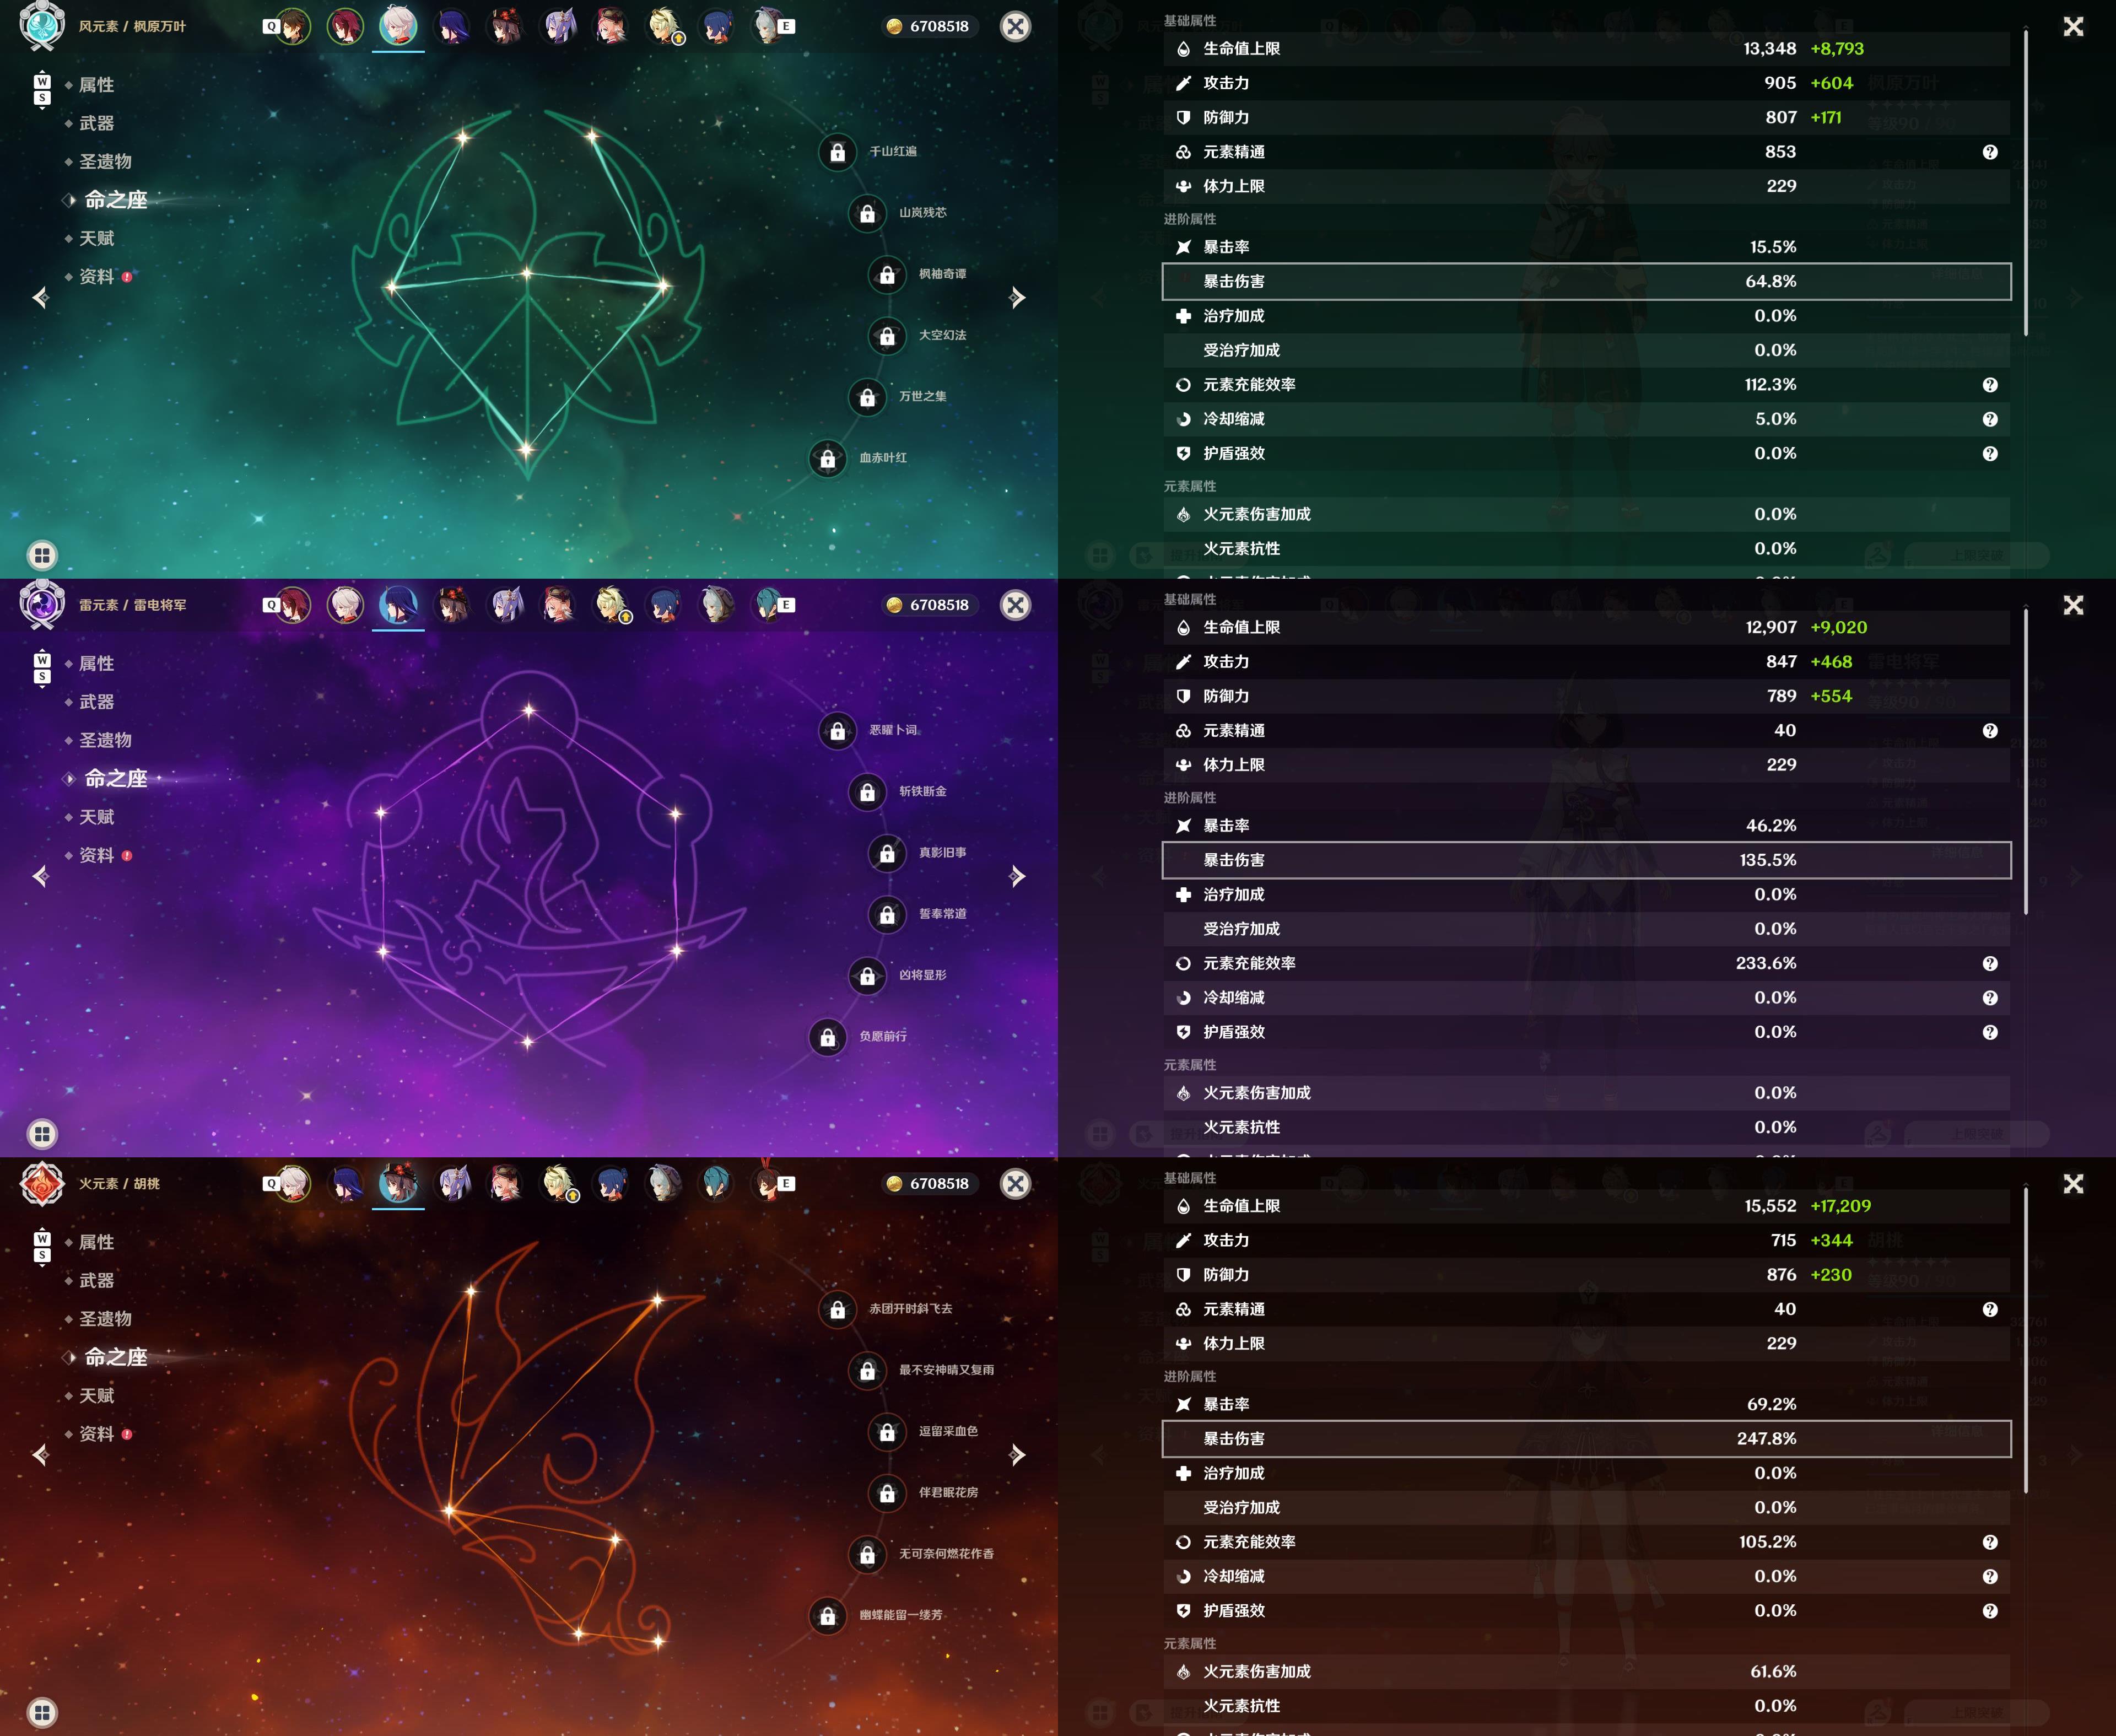Switch to 属性 tab on 枫原万叶 screen

click(x=96, y=85)
